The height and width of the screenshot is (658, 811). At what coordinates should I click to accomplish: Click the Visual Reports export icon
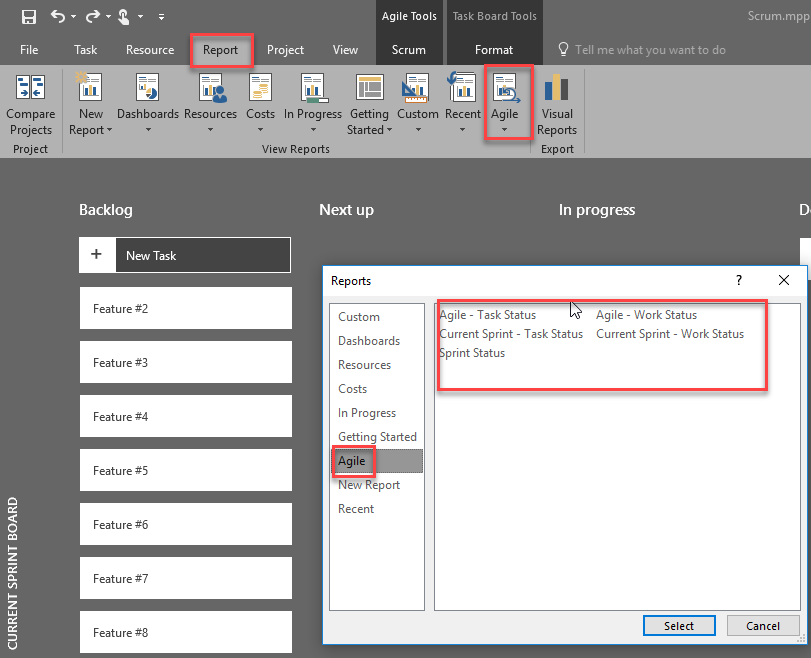pyautogui.click(x=557, y=90)
